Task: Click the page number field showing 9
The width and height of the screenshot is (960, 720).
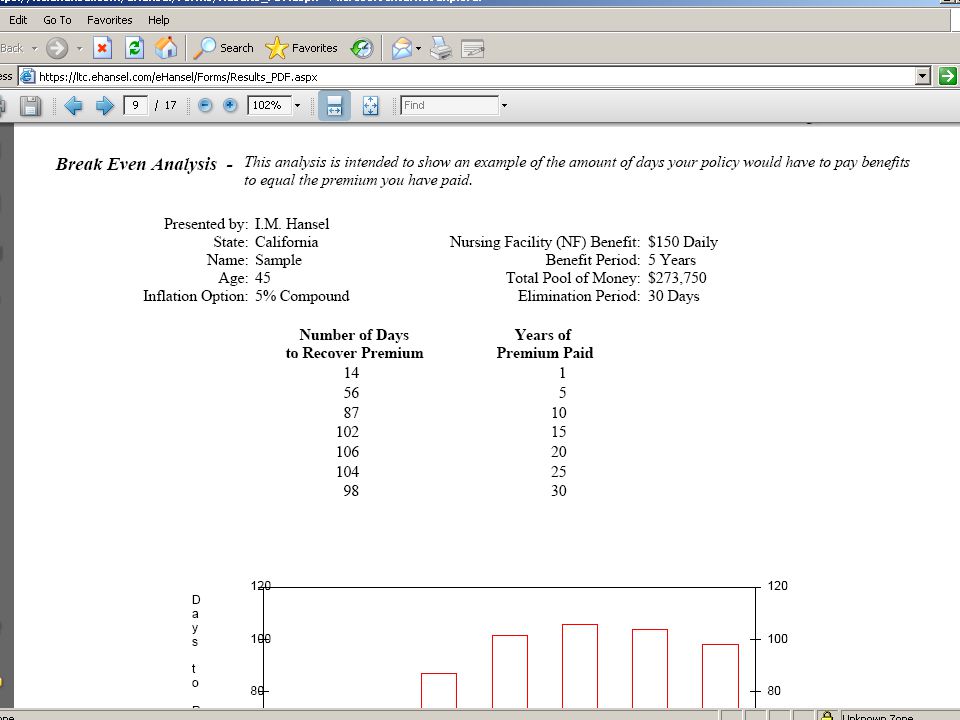Action: tap(135, 105)
